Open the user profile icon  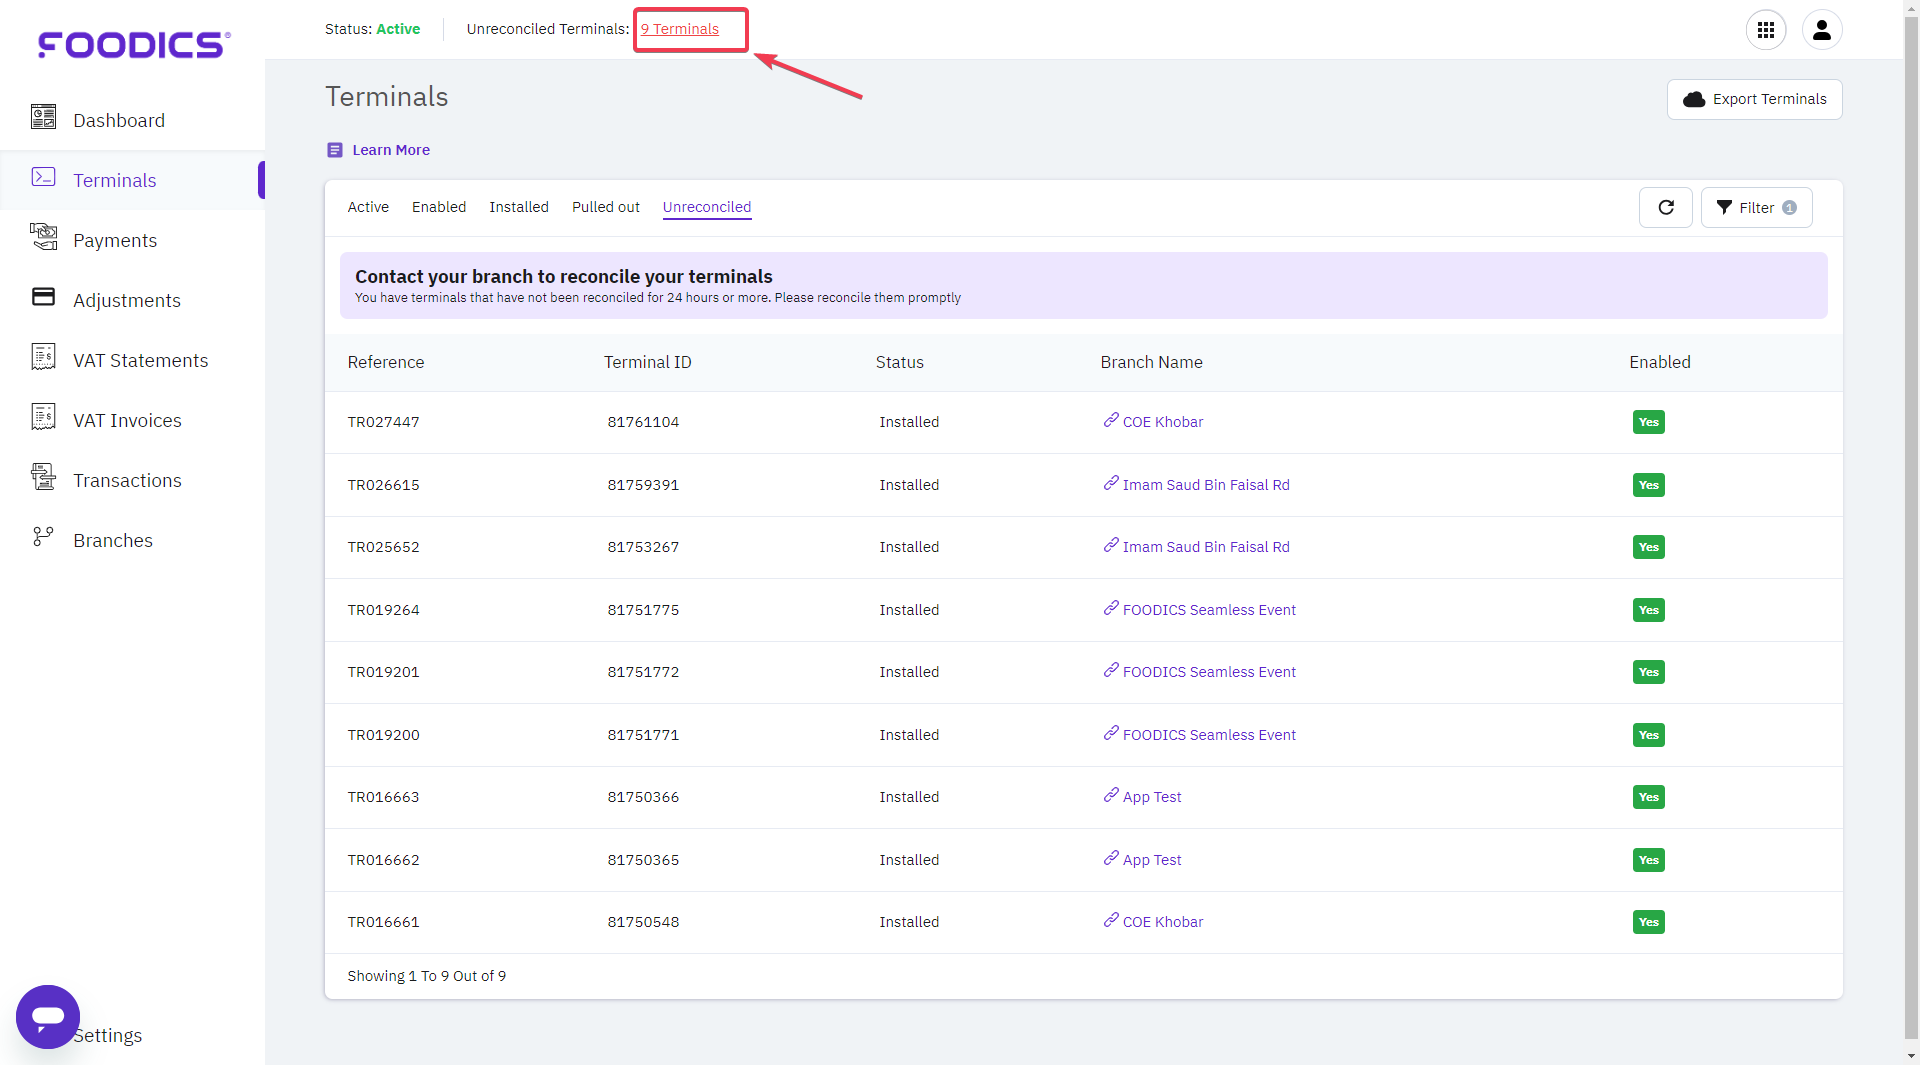point(1822,30)
